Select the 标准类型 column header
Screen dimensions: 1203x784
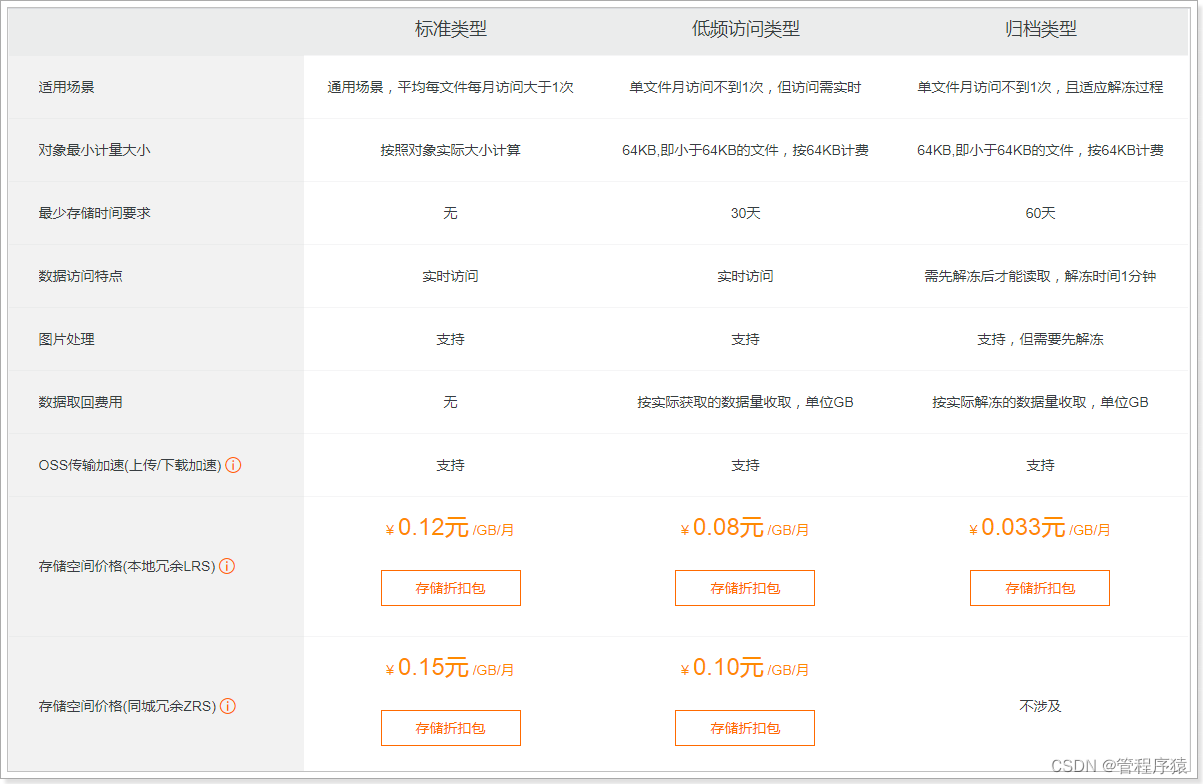coord(450,29)
